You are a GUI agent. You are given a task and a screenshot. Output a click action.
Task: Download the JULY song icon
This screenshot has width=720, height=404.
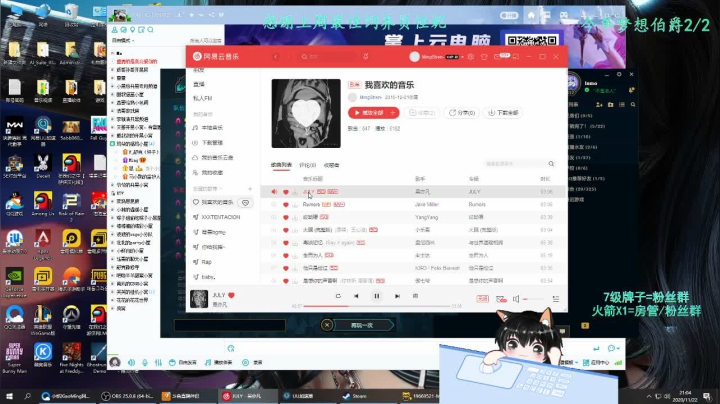(x=294, y=192)
